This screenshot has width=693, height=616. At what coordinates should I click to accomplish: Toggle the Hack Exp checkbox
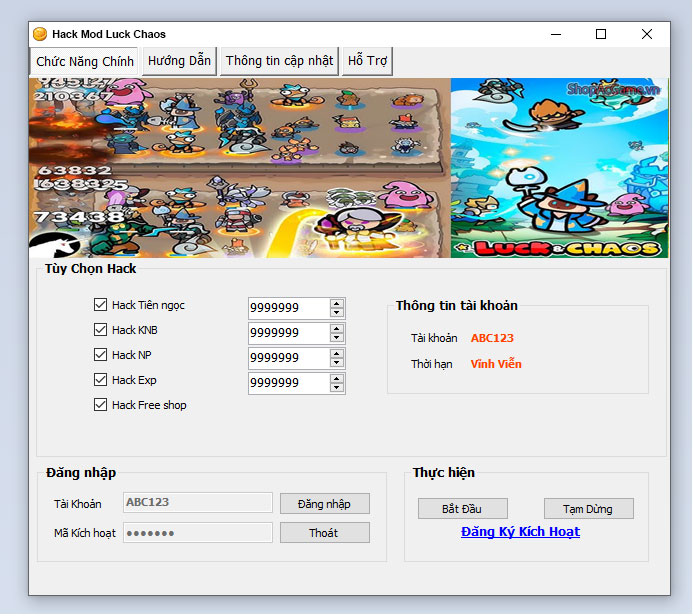100,380
